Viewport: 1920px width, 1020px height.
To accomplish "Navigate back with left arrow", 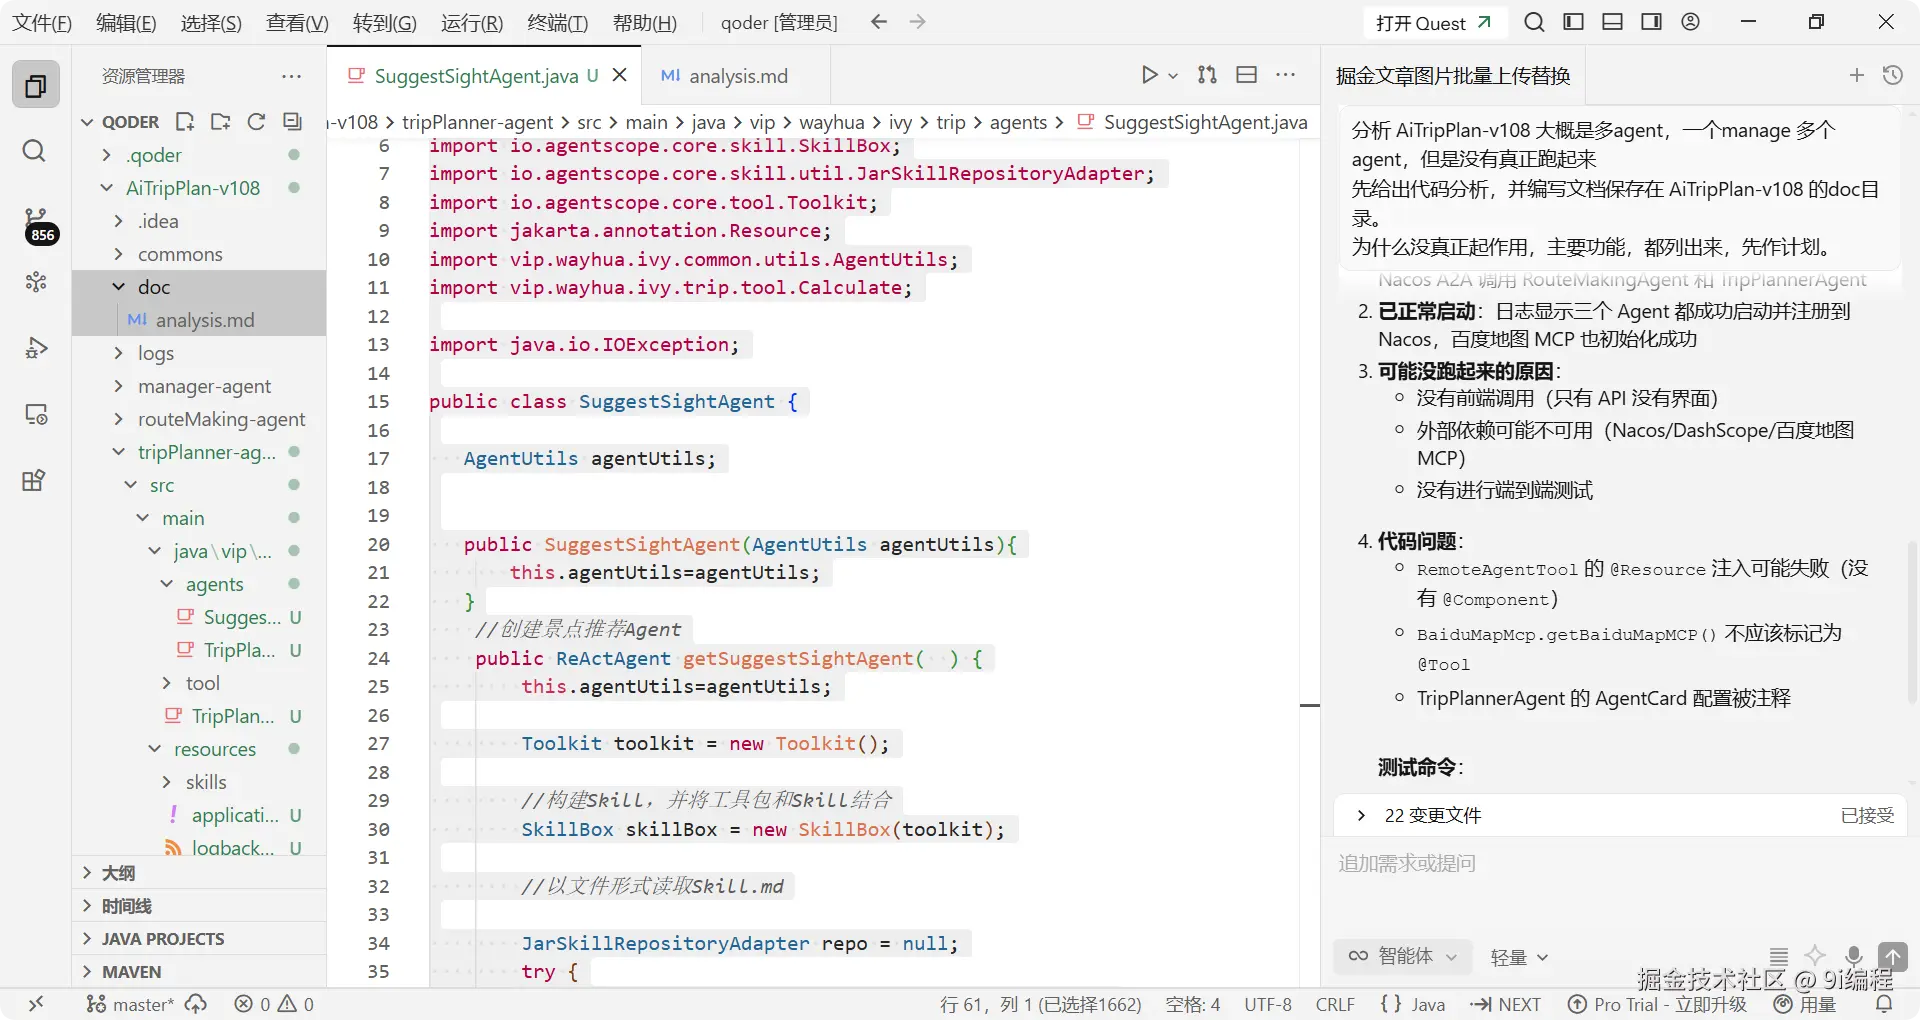I will (x=879, y=22).
